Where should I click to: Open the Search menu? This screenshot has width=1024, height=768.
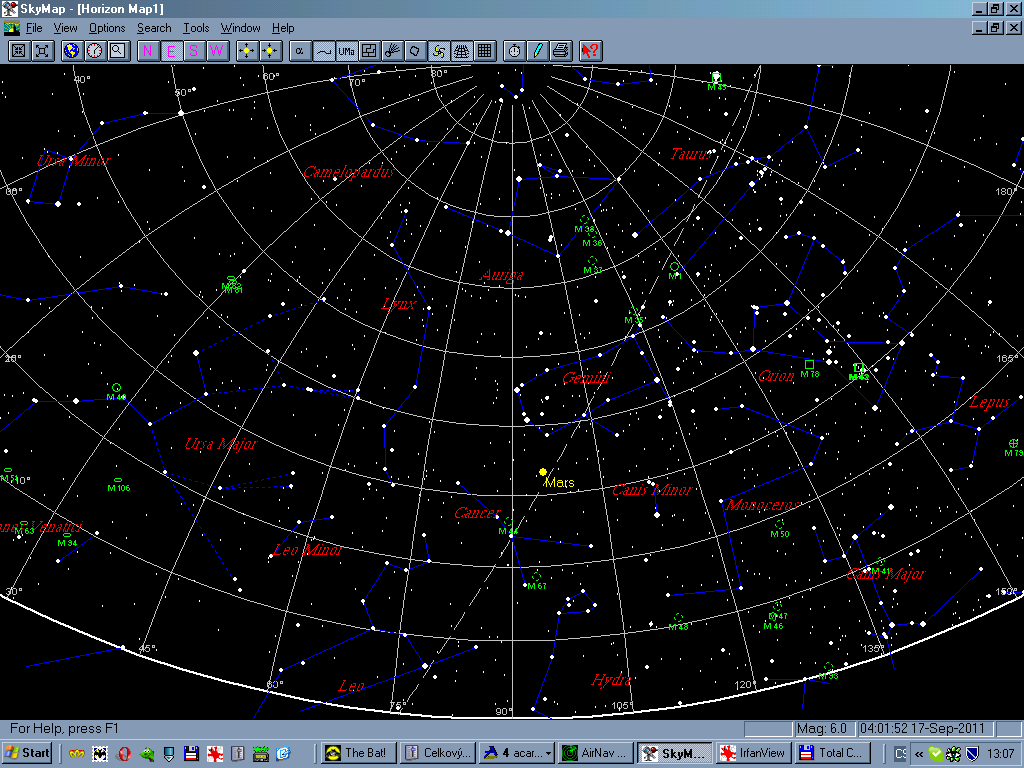click(154, 28)
